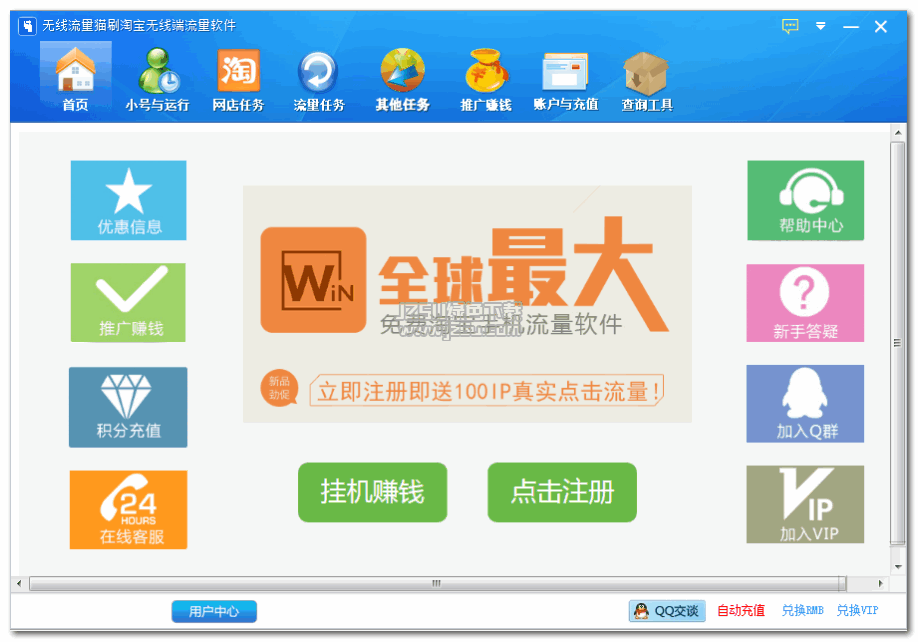Viewport: 918px width, 642px height.
Task: Click the horizontal scrollbar left arrow
Action: click(x=19, y=583)
